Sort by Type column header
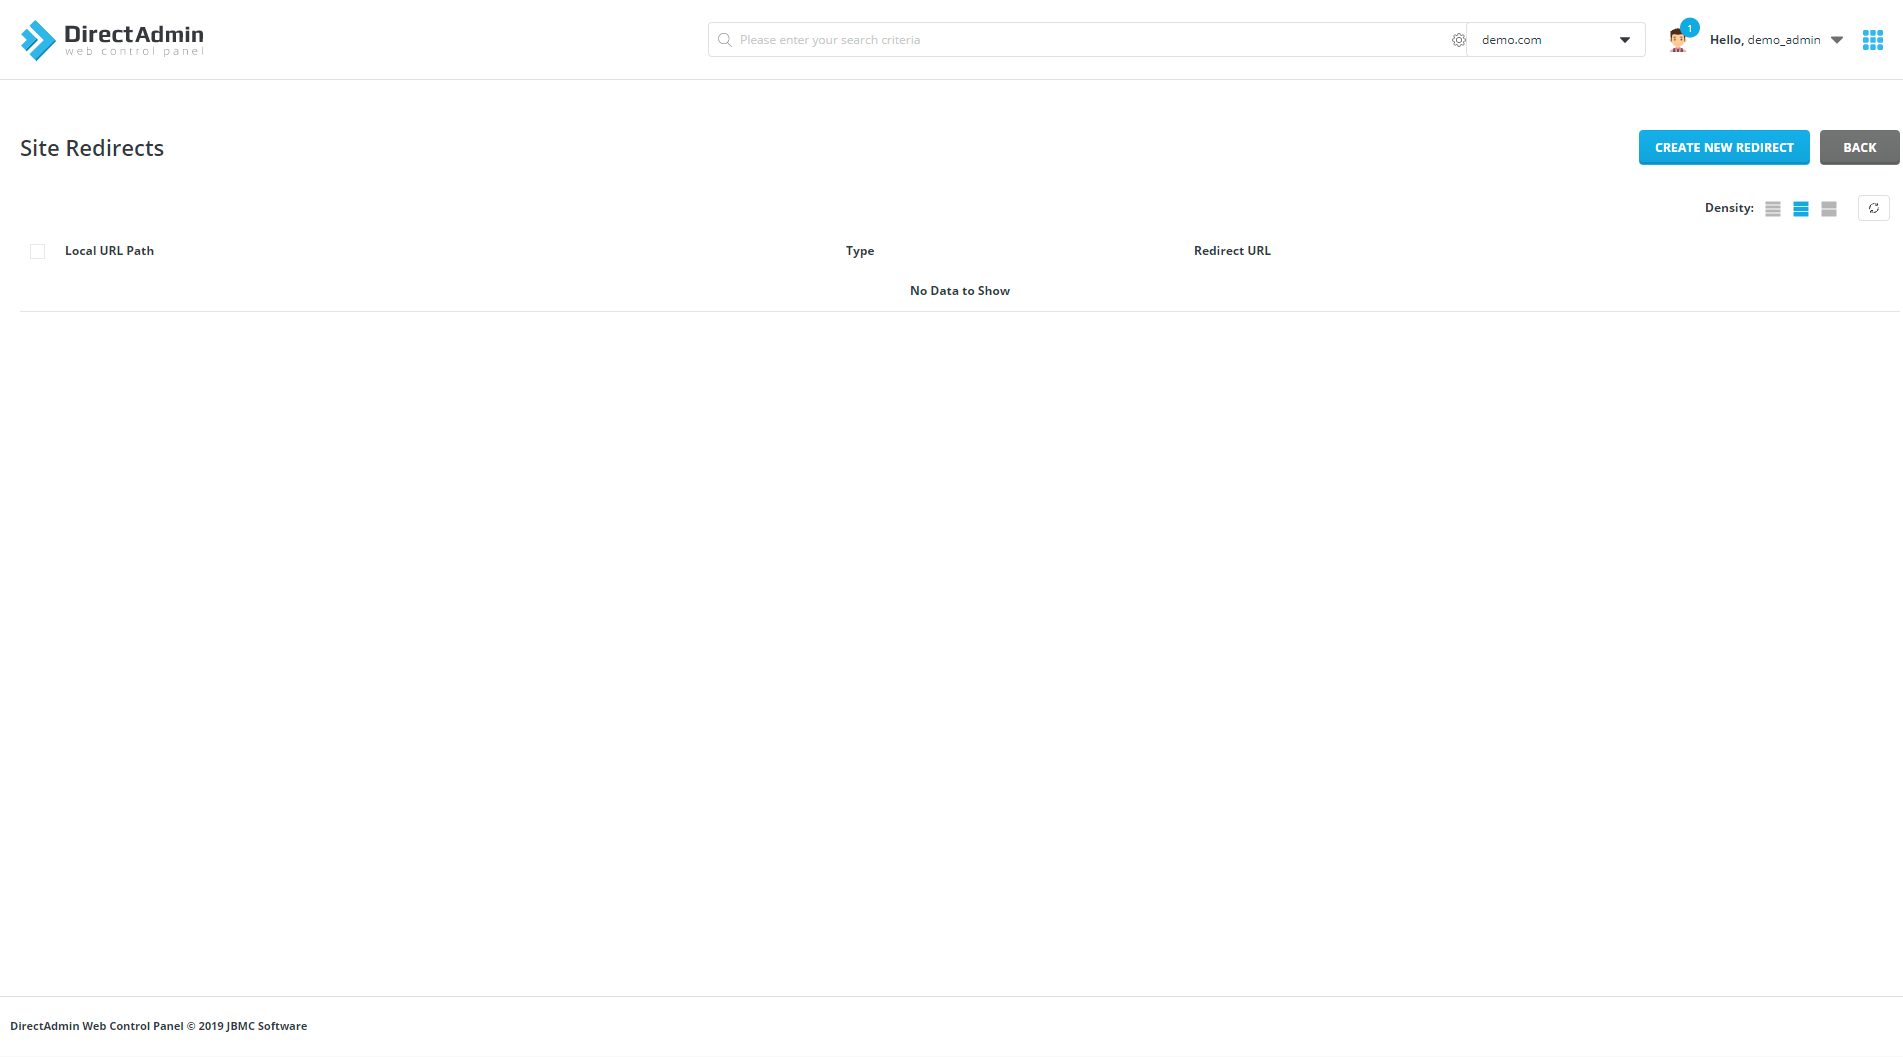The image size is (1903, 1057). pyautogui.click(x=860, y=251)
